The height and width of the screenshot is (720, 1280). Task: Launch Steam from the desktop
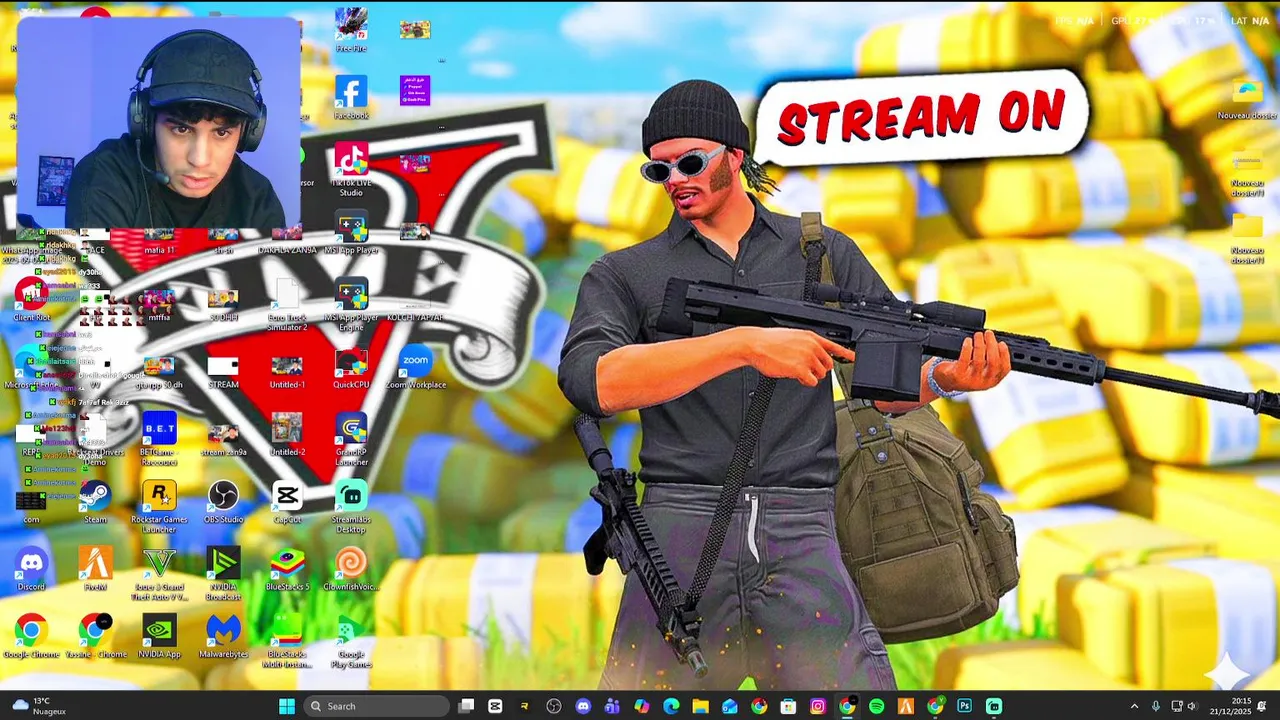coord(95,502)
